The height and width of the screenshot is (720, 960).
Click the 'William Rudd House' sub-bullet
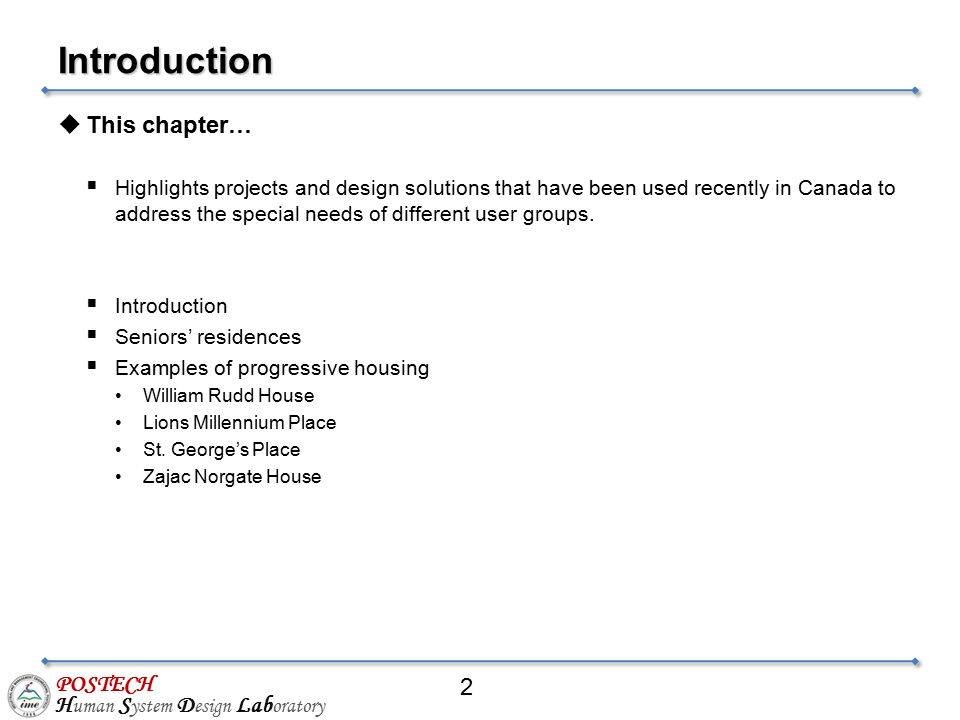[x=228, y=396]
